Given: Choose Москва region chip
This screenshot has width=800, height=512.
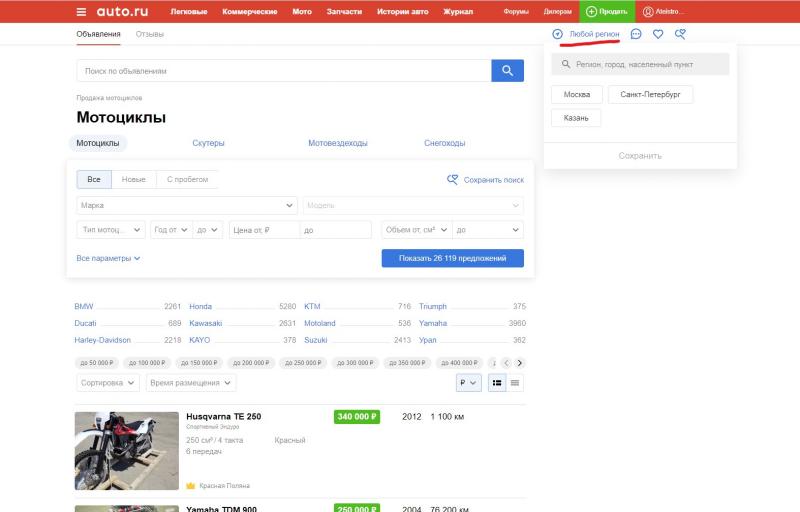Looking at the screenshot, I should pyautogui.click(x=577, y=94).
